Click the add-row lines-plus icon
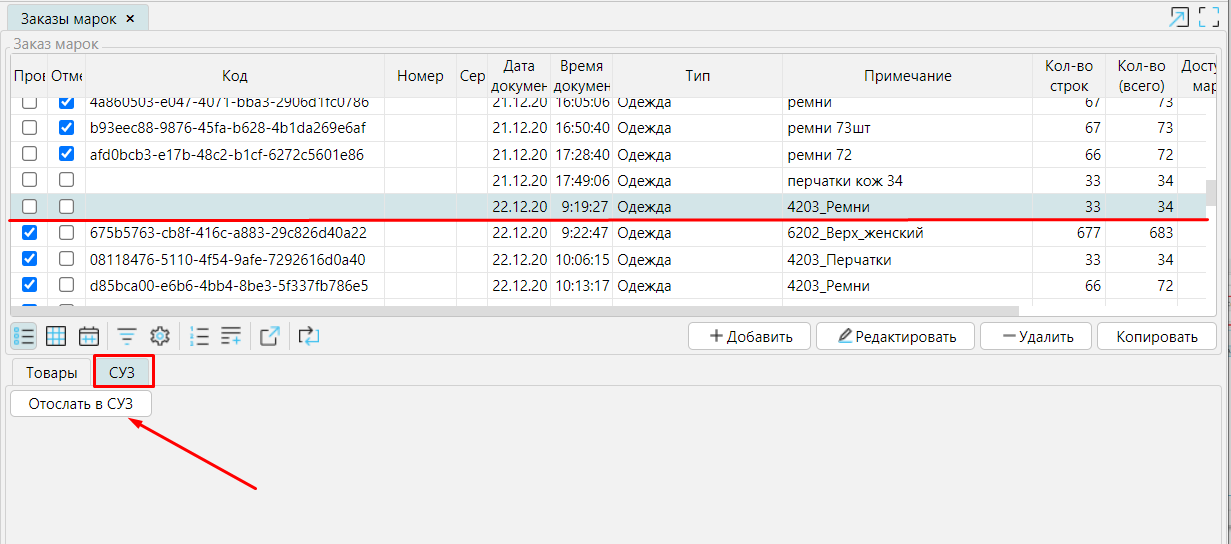This screenshot has height=544, width=1231. pos(231,336)
